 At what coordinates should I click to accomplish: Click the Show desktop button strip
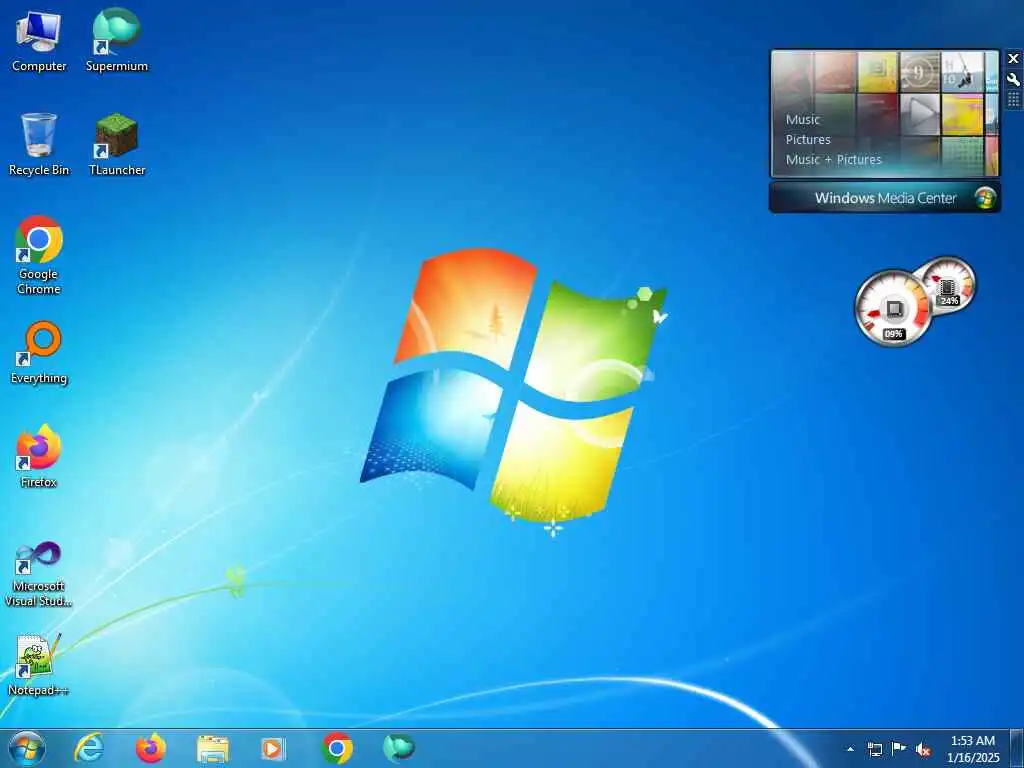[1017, 748]
